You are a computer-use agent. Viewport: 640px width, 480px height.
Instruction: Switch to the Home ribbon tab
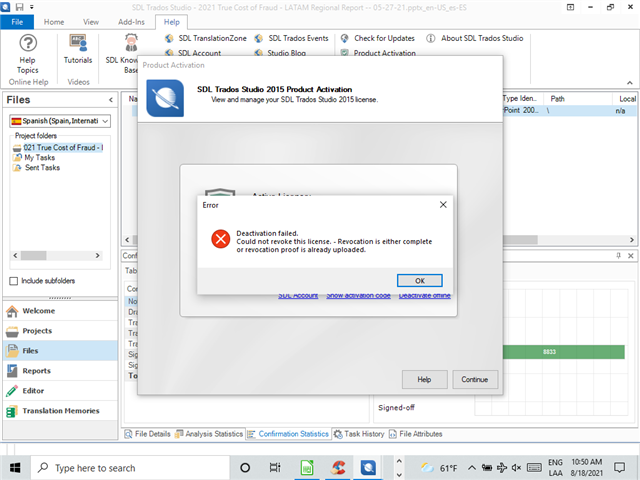click(x=54, y=22)
